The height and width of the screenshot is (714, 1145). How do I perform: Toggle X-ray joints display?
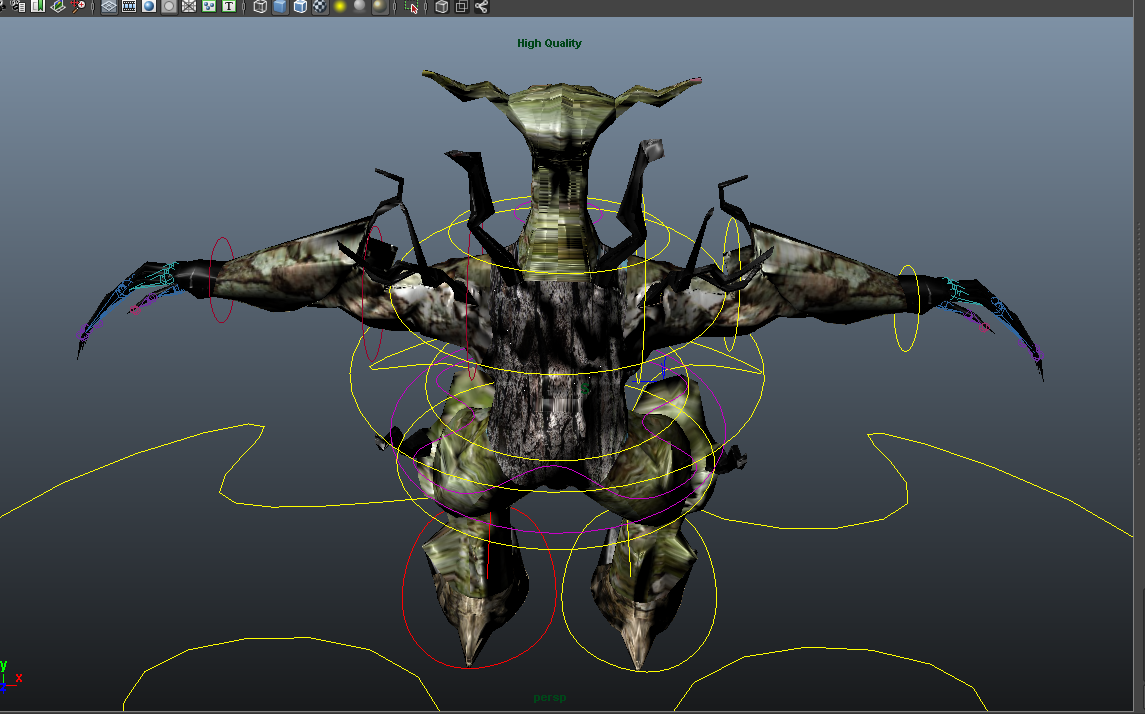point(481,6)
